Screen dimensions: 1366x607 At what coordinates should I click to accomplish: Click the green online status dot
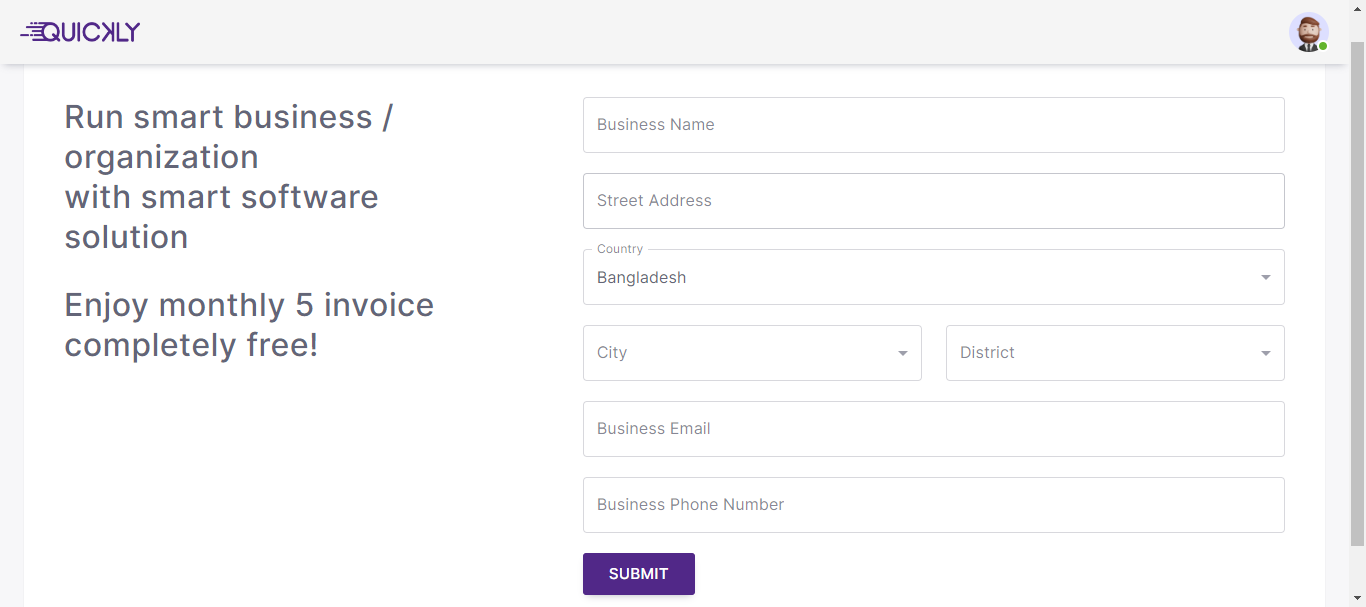1323,46
